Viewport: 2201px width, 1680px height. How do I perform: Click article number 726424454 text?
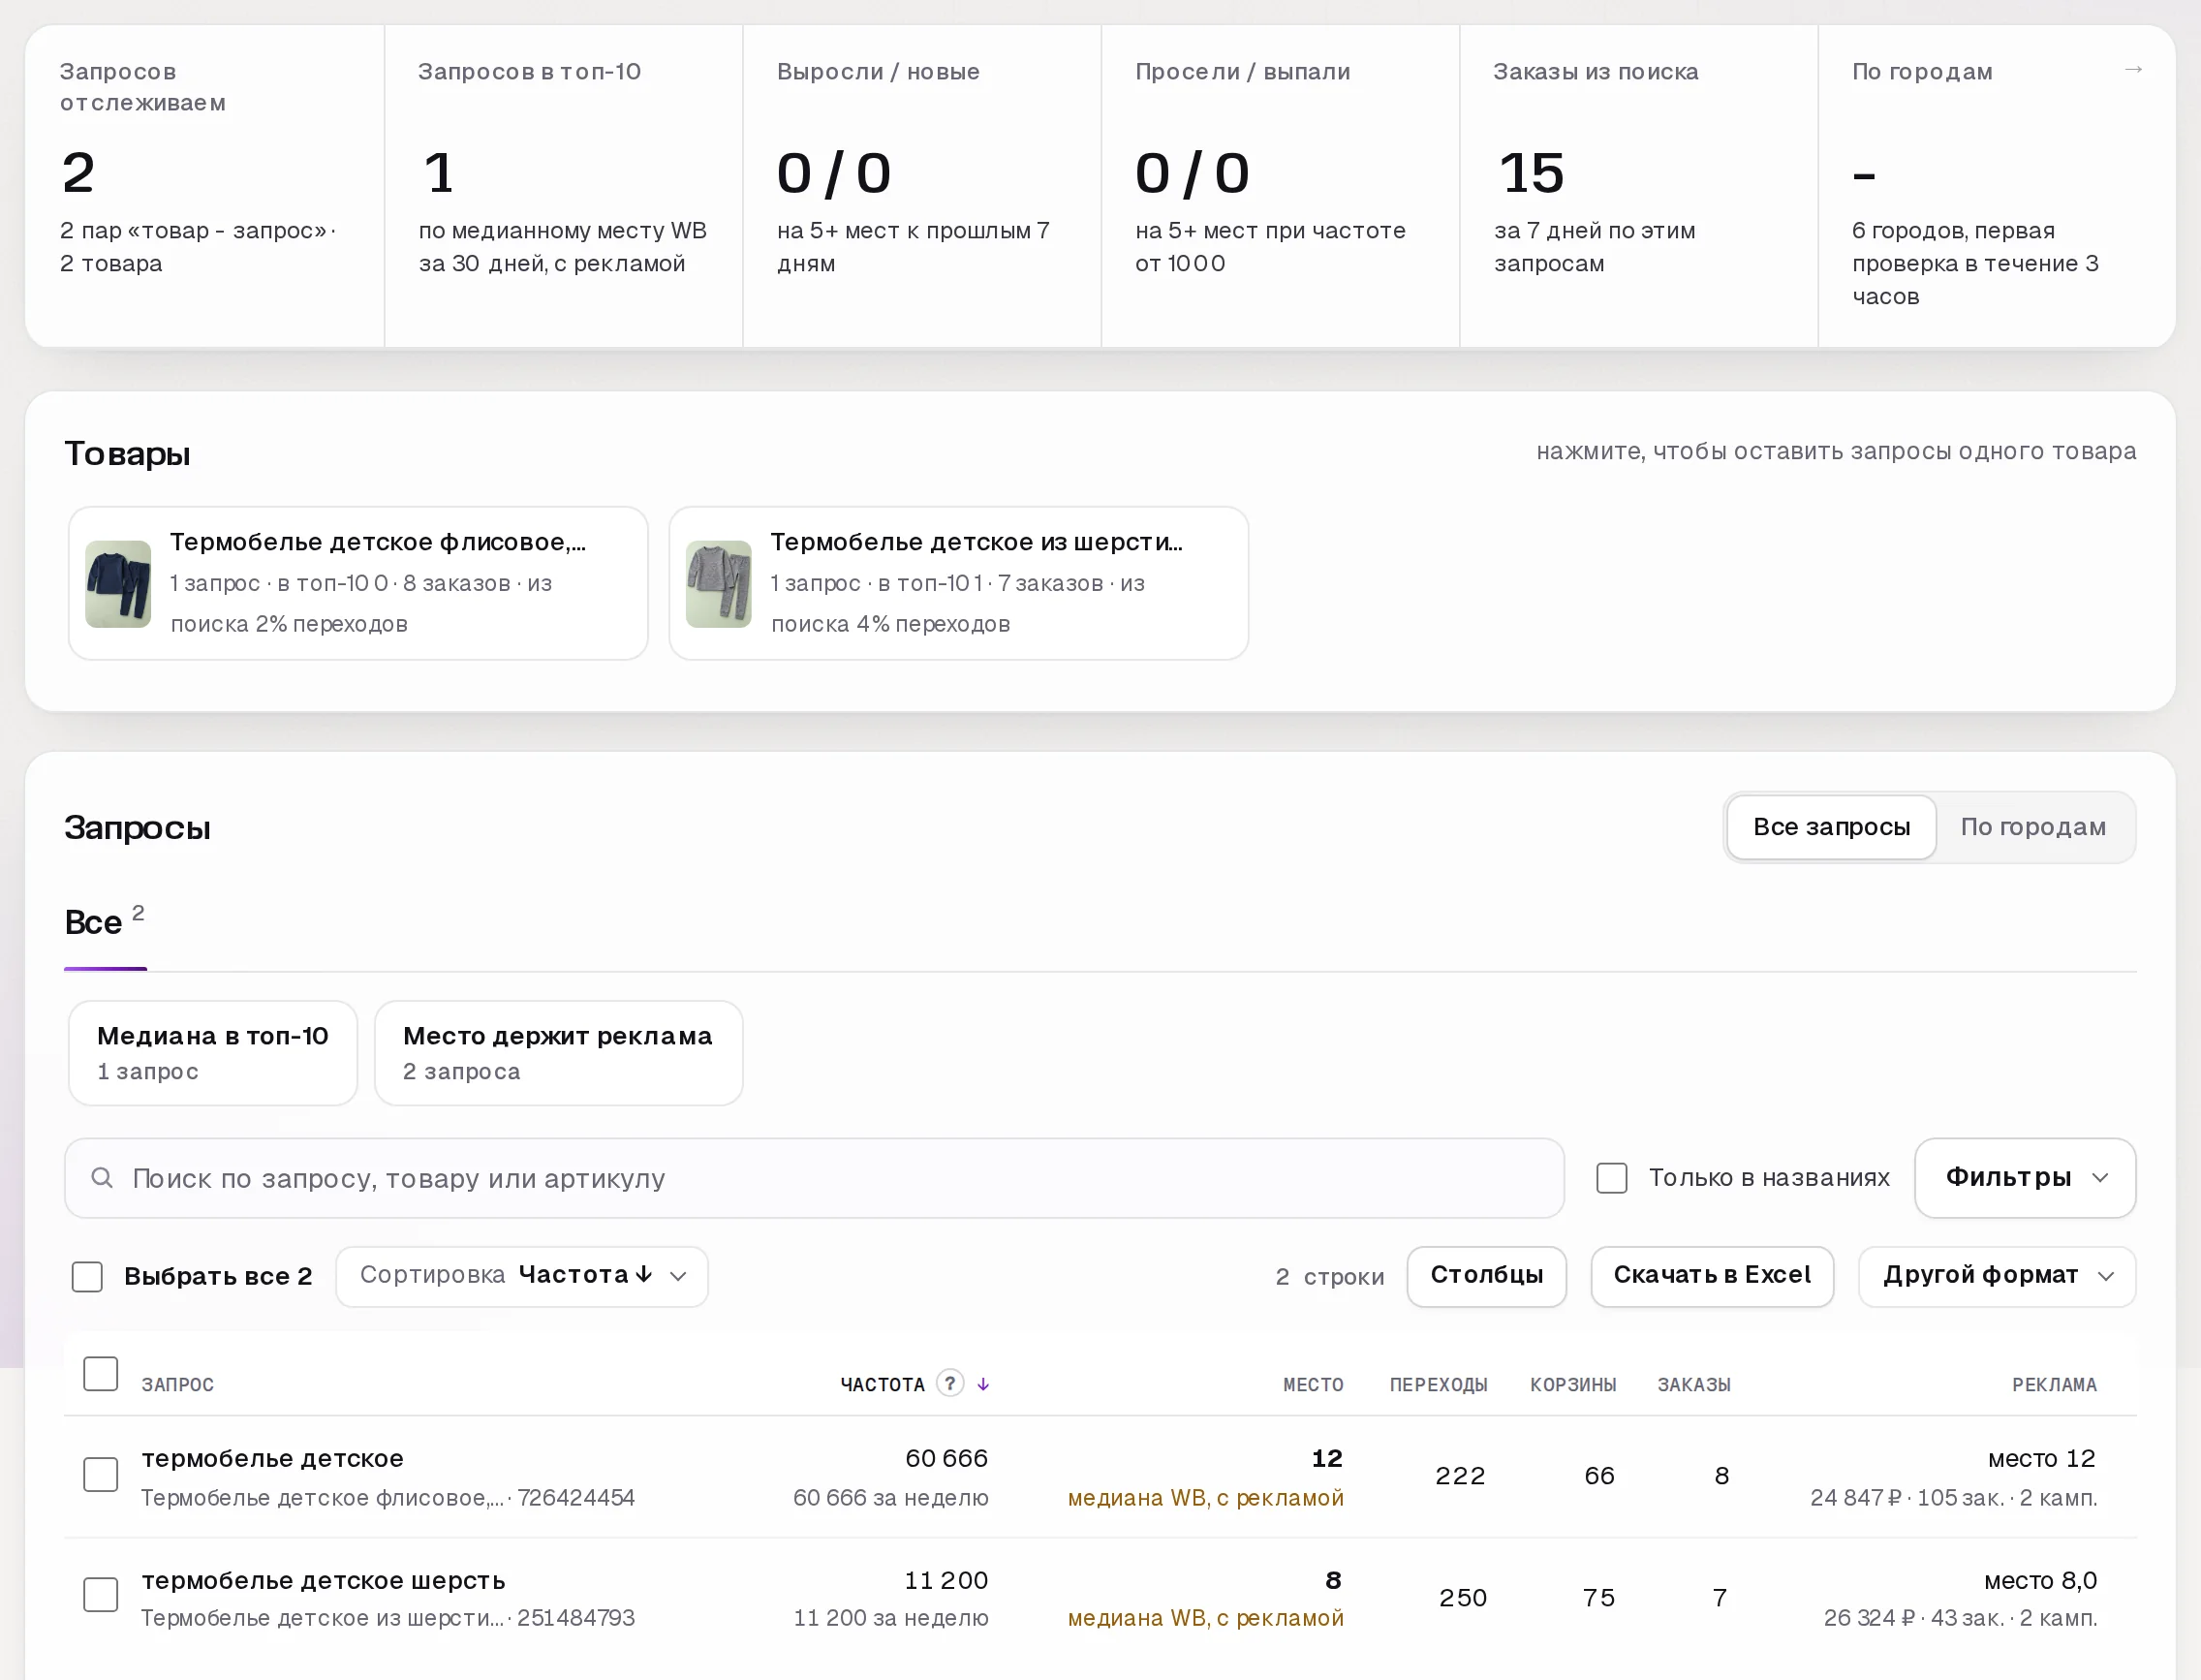point(576,1498)
